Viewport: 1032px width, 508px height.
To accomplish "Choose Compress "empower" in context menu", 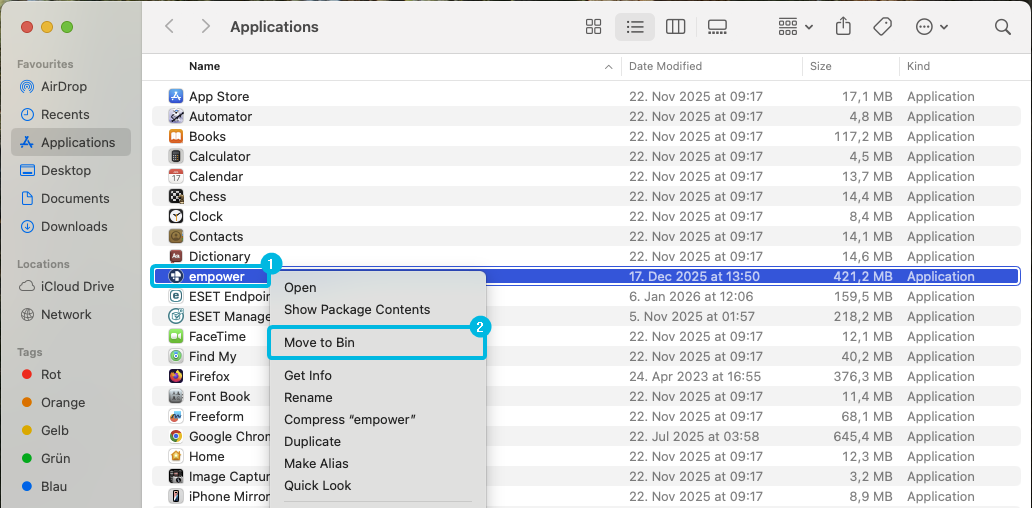I will [x=377, y=420].
